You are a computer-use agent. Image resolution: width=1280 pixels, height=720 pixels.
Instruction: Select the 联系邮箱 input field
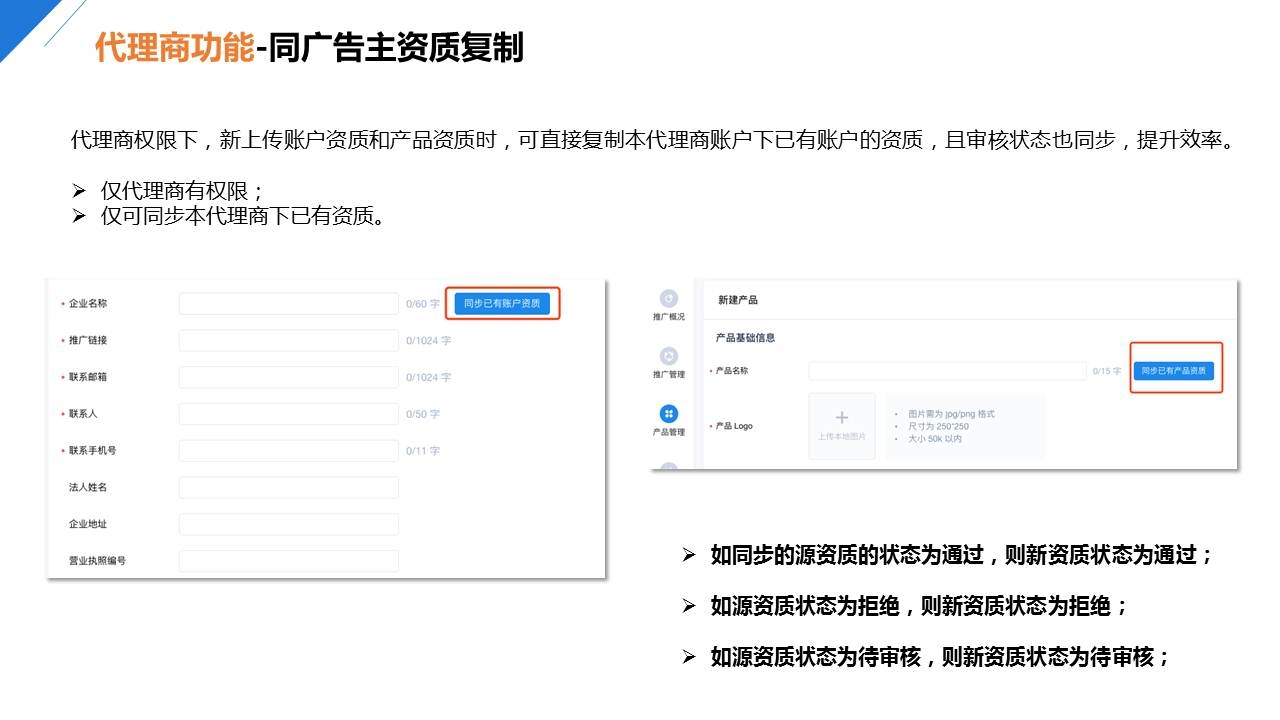[289, 378]
